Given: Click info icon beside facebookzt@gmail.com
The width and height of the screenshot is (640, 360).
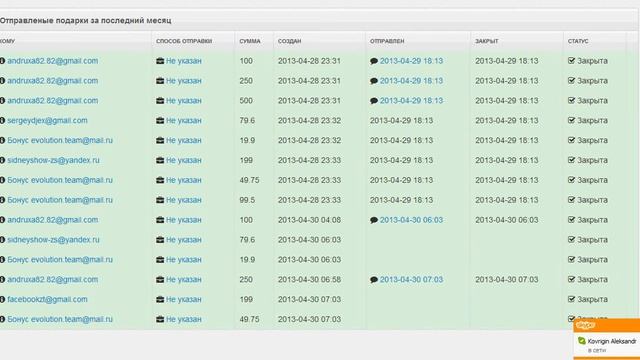Looking at the screenshot, I should pos(2,300).
